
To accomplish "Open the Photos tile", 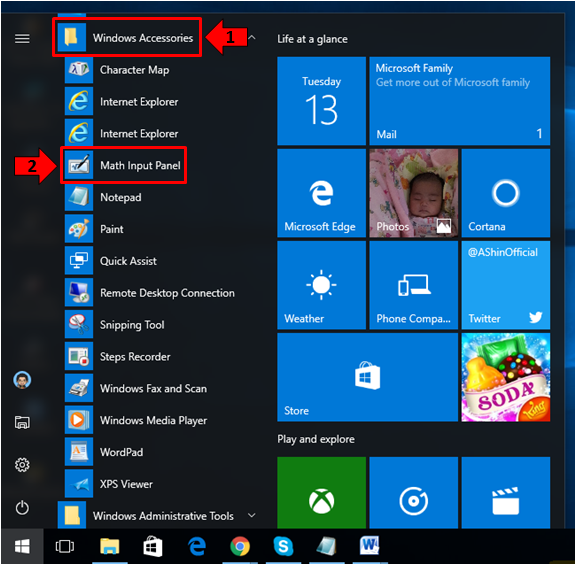I will point(414,193).
